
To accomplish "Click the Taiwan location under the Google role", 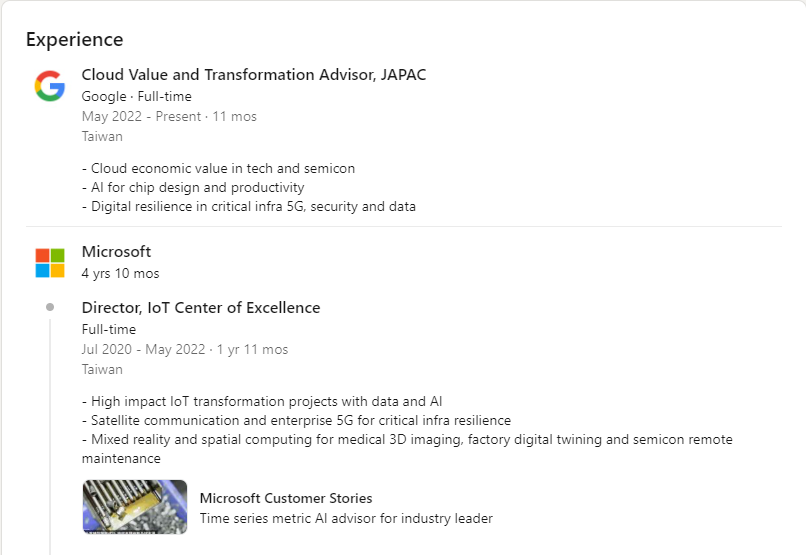I will coord(102,137).
